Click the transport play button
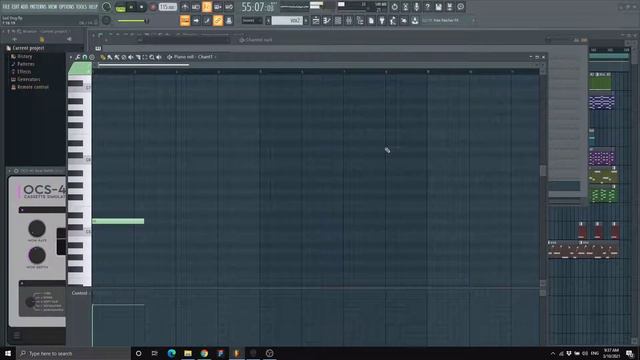 pos(131,7)
